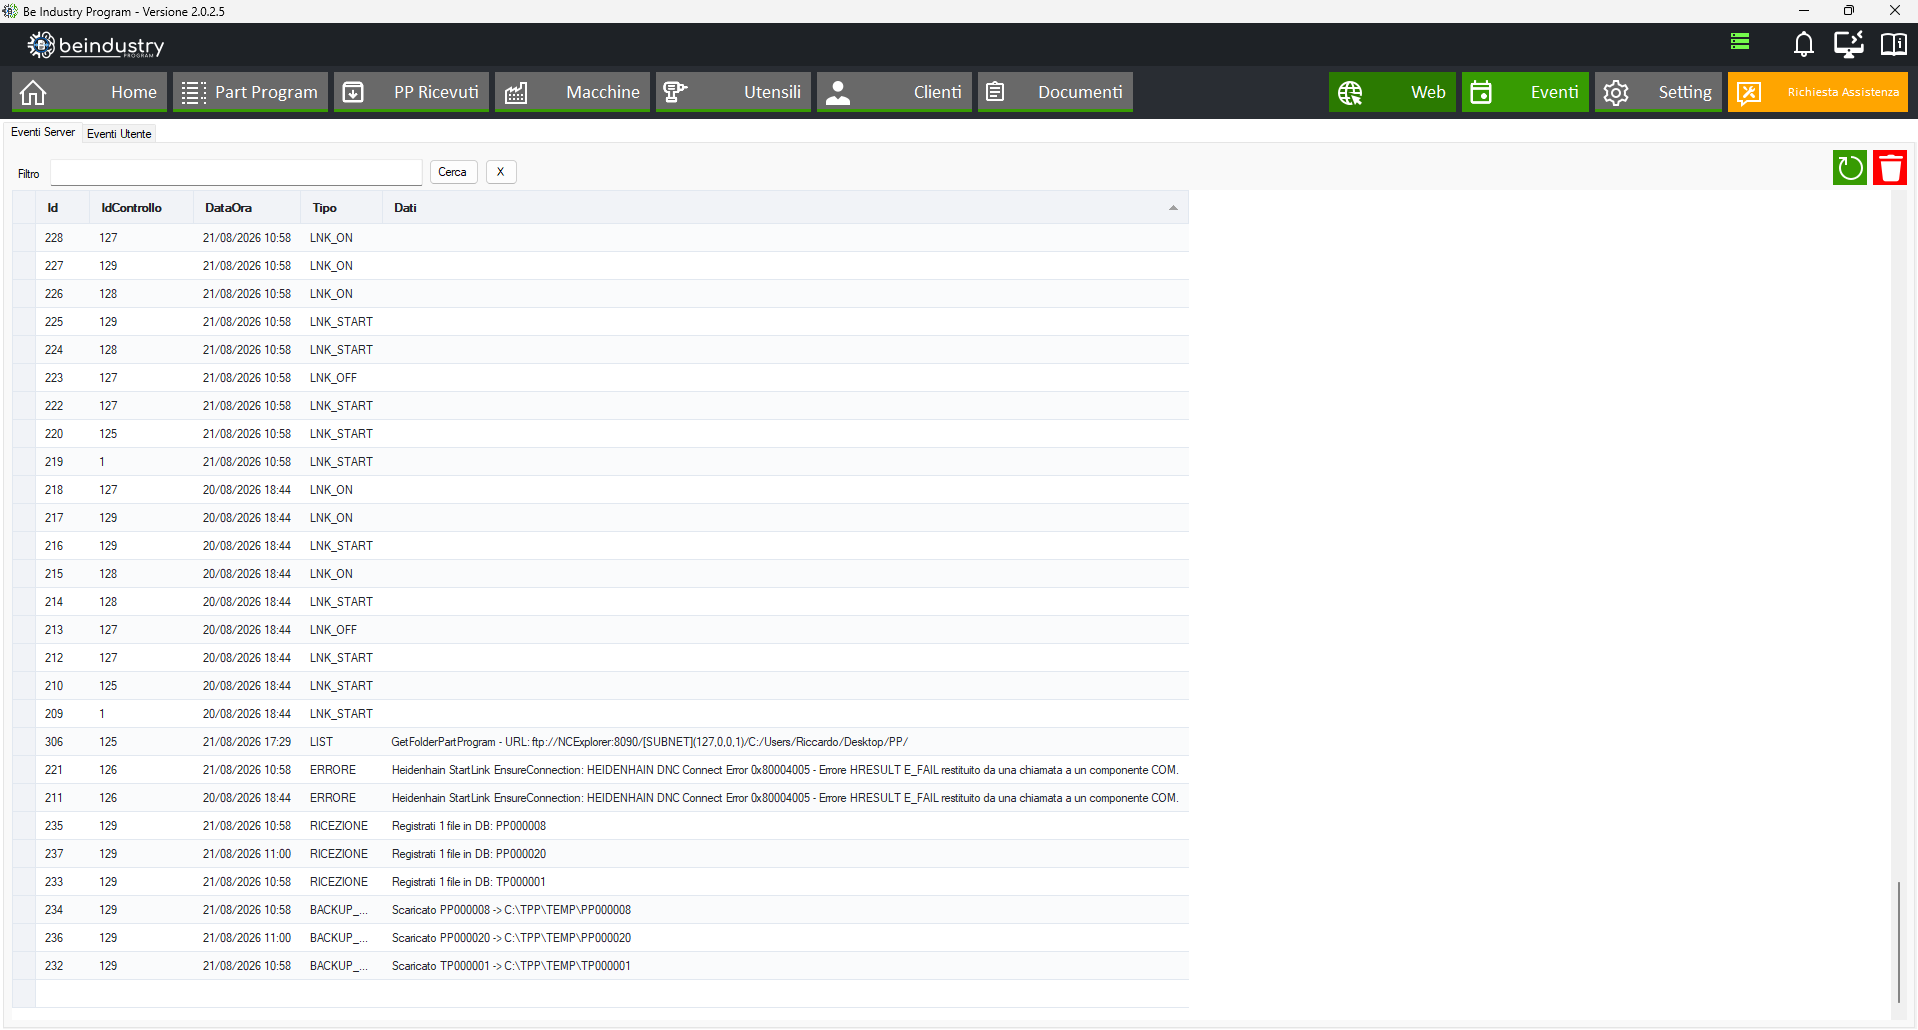Viewport: 1918px width, 1030px height.
Task: Open the Part Program section
Action: point(250,92)
